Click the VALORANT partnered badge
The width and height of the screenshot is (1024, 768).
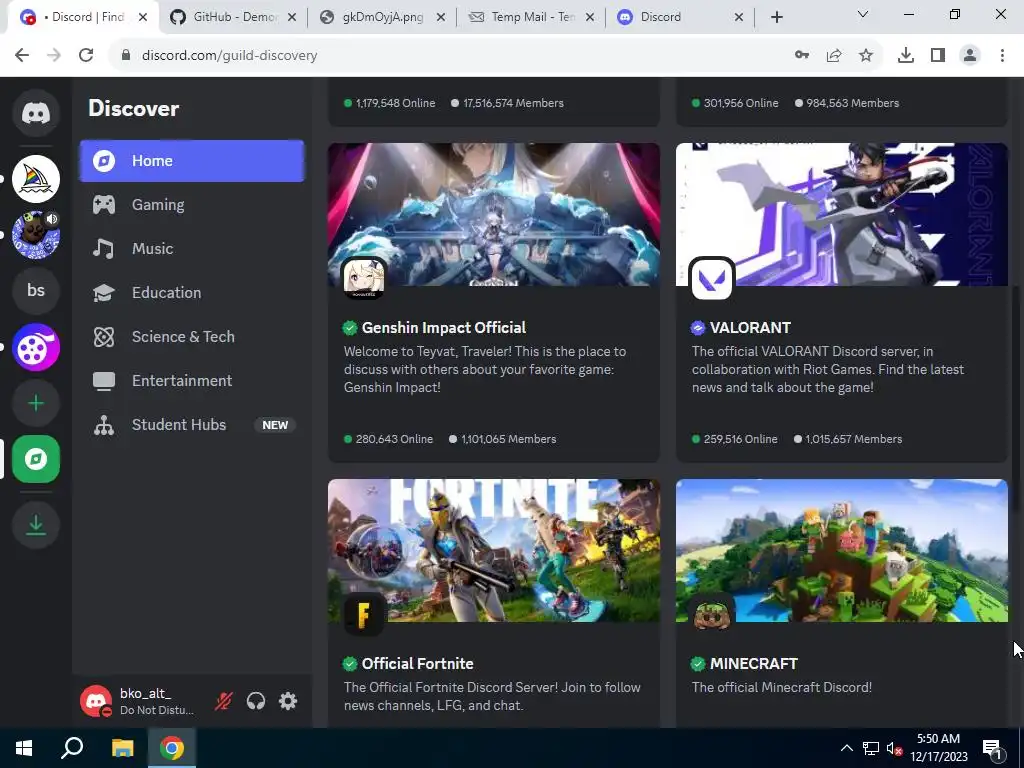click(697, 328)
